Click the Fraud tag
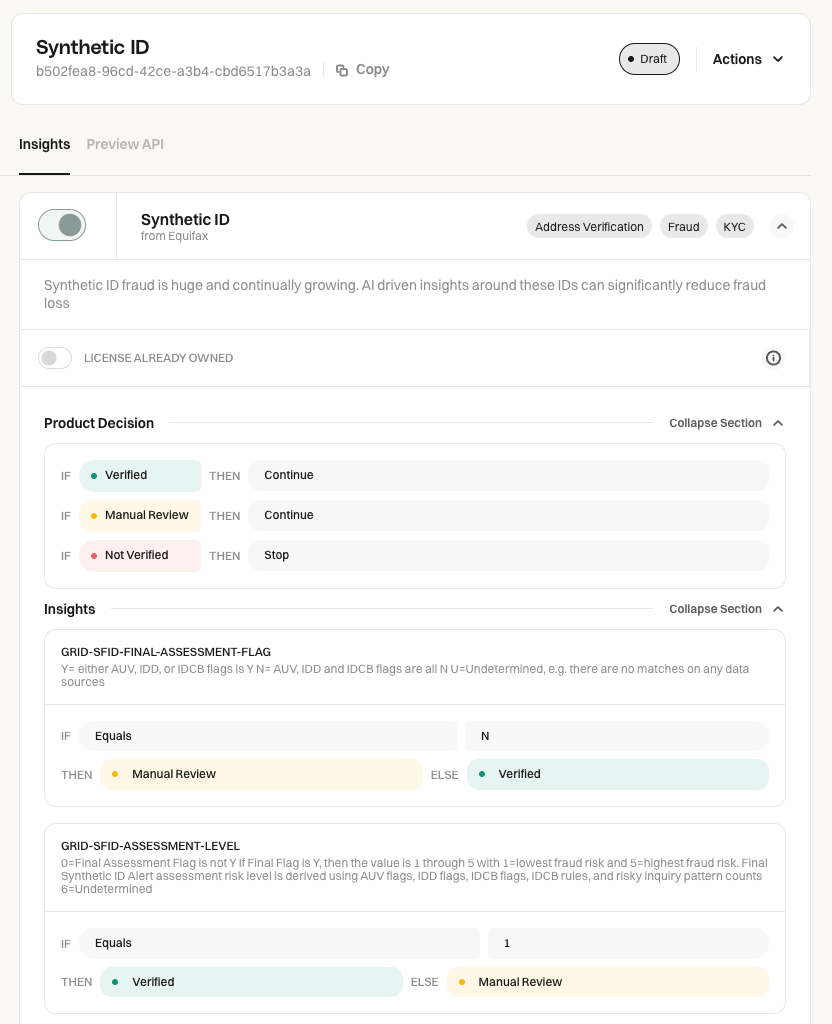Image resolution: width=832 pixels, height=1024 pixels. pyautogui.click(x=684, y=227)
